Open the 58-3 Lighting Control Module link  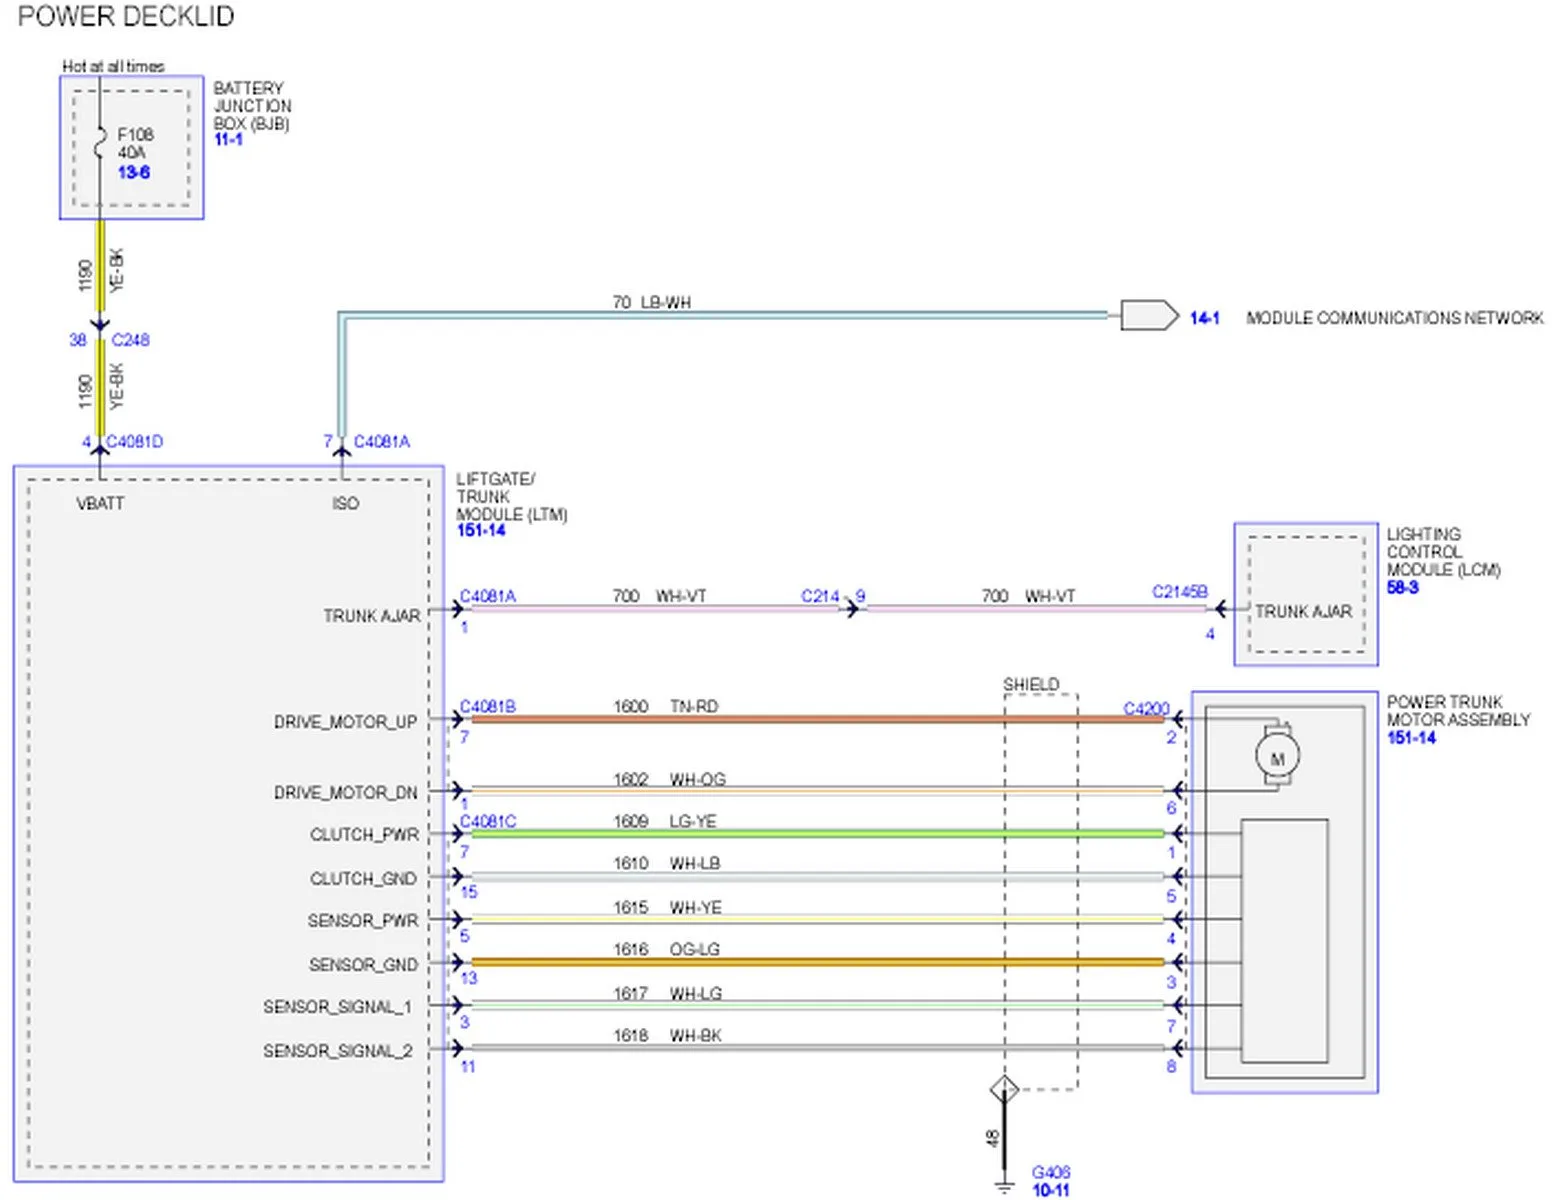[x=1402, y=587]
